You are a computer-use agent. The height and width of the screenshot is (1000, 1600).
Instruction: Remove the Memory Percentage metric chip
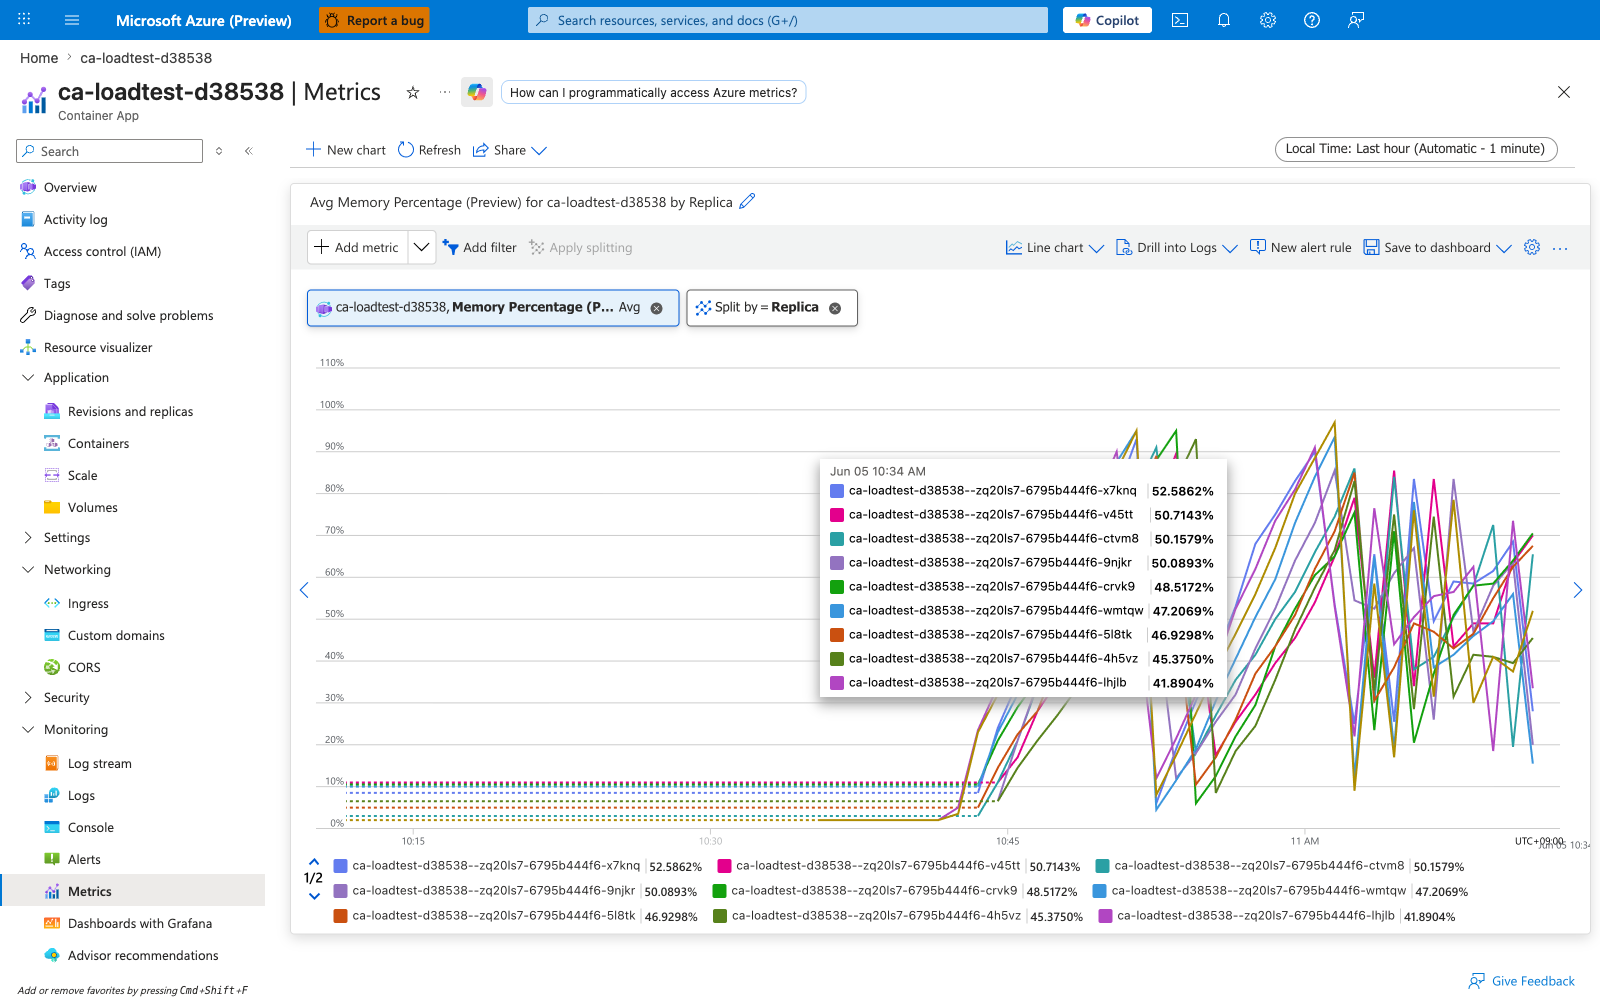(657, 308)
